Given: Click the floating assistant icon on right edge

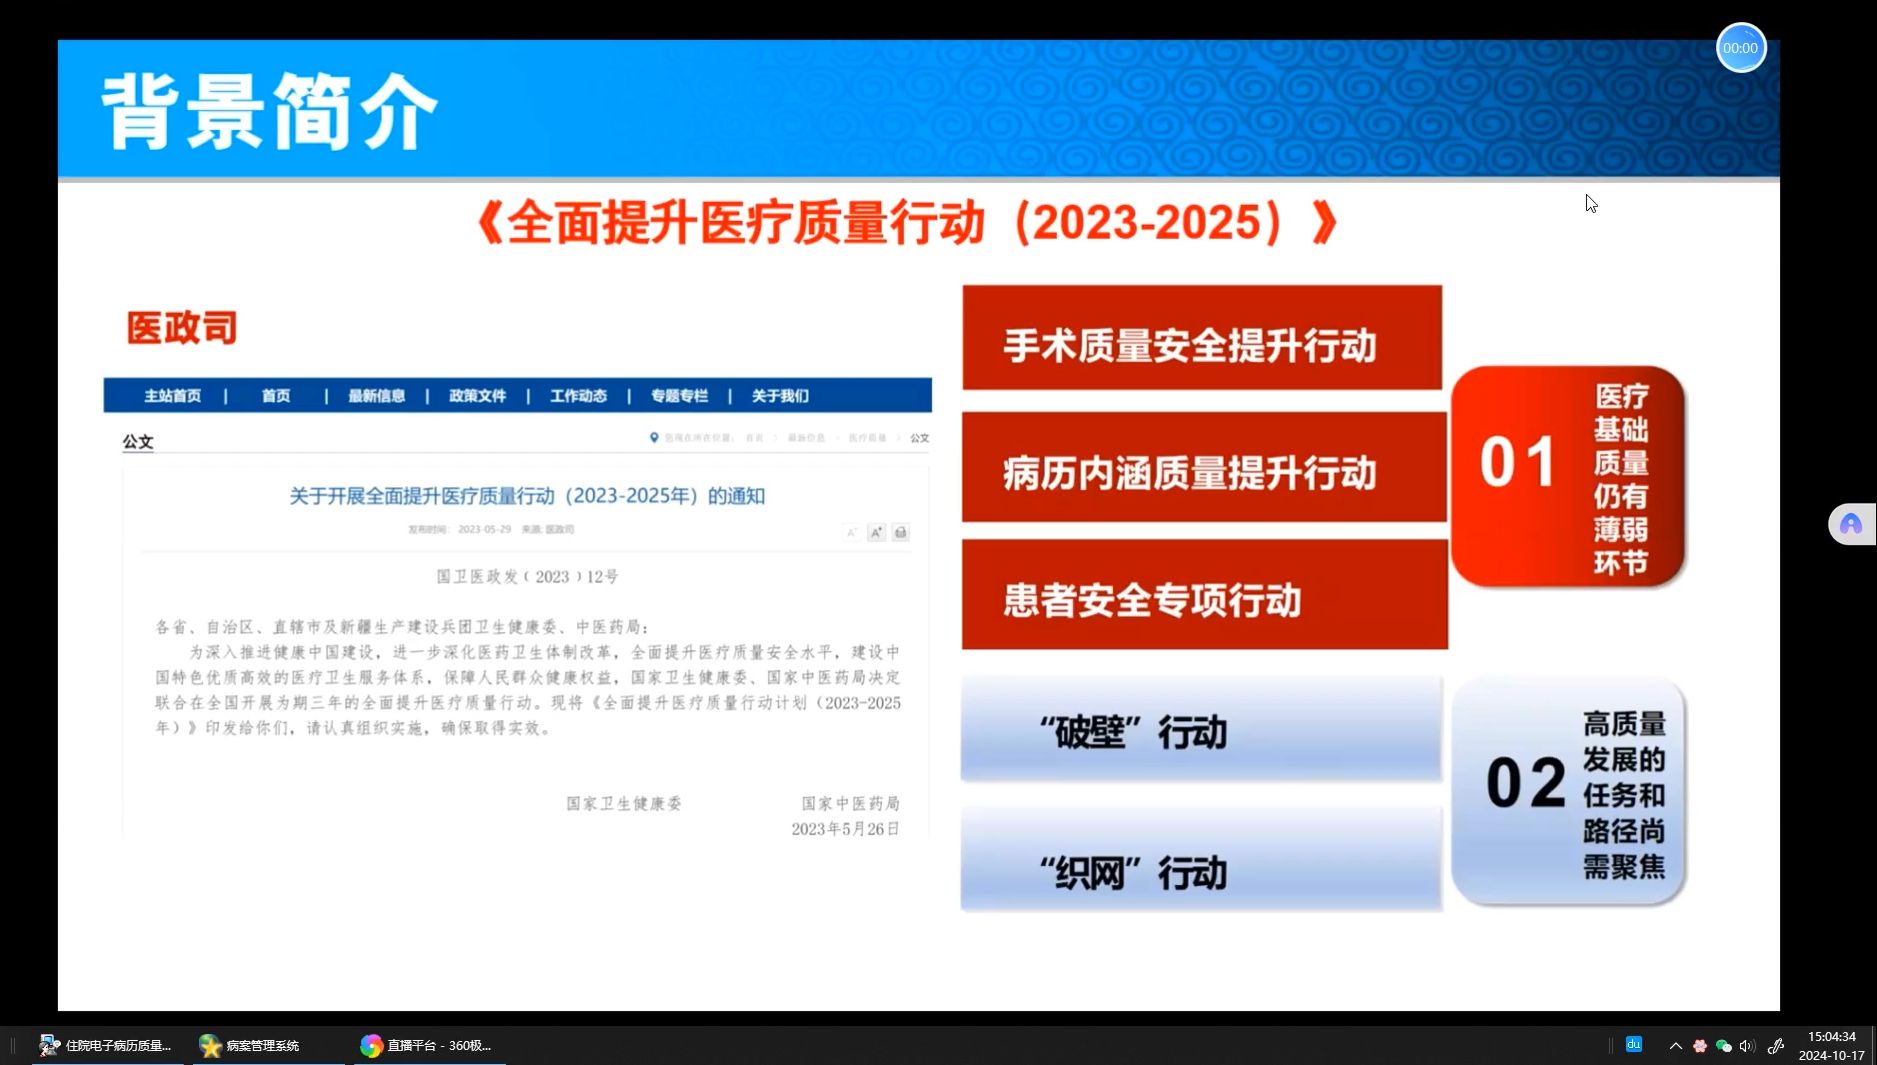Looking at the screenshot, I should (1851, 524).
